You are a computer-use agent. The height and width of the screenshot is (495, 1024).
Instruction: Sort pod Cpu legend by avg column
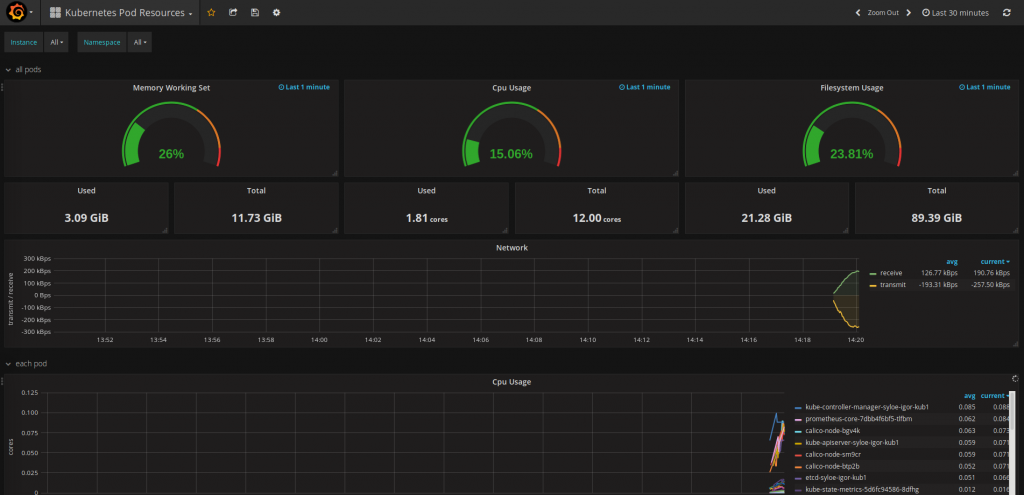[970, 396]
